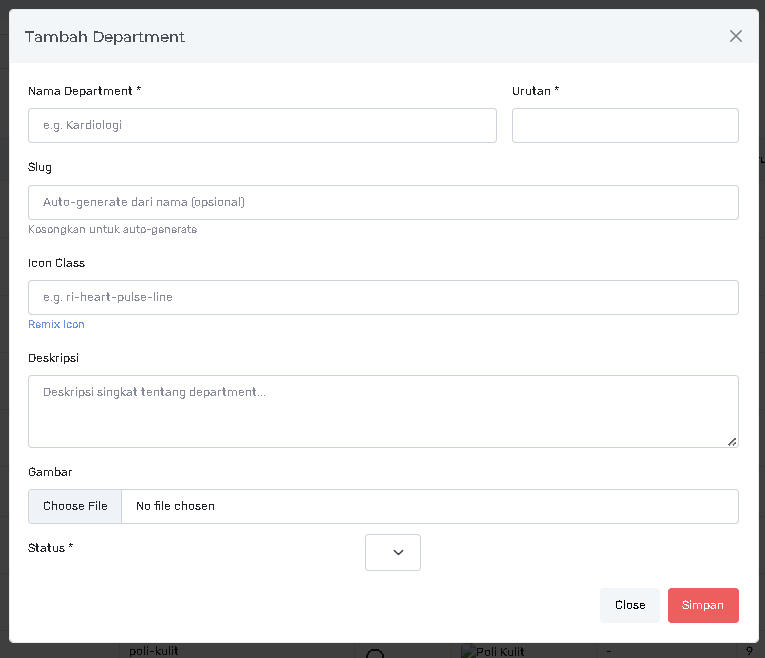Click the Deskripsi label text
Image resolution: width=765 pixels, height=658 pixels.
click(53, 357)
